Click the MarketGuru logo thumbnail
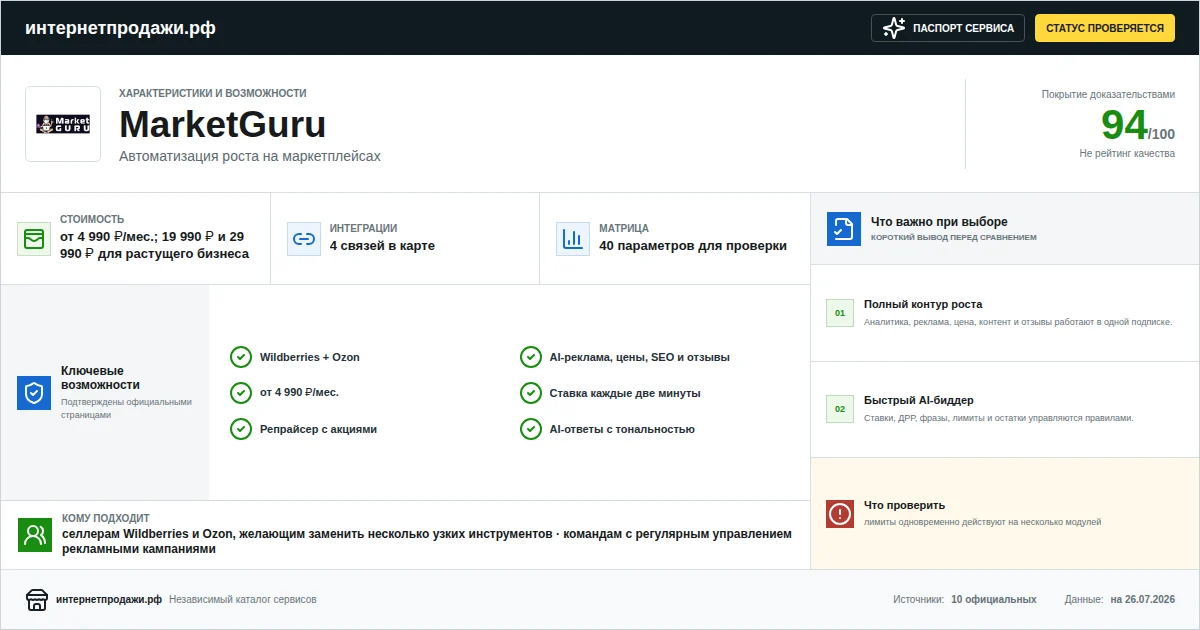Viewport: 1200px width, 630px height. [x=63, y=124]
